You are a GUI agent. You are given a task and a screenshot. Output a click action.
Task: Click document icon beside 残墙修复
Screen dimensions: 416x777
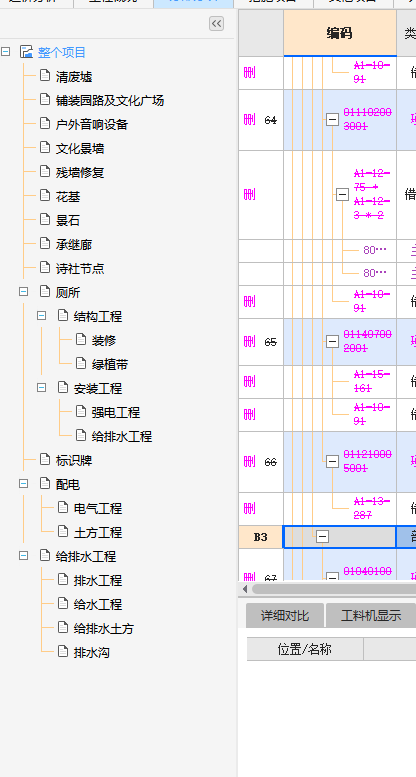click(x=45, y=171)
